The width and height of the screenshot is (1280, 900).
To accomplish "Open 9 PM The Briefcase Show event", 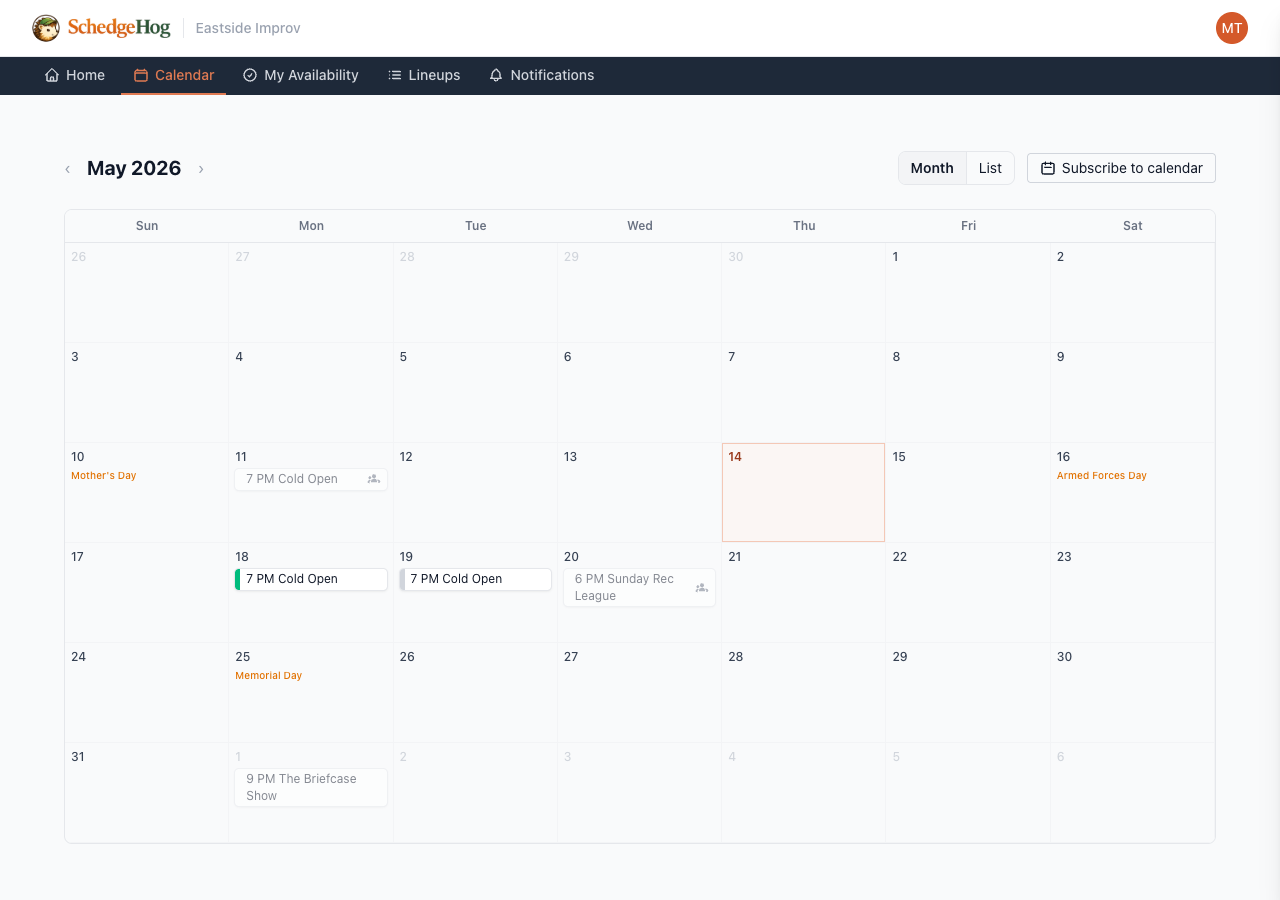I will click(311, 787).
